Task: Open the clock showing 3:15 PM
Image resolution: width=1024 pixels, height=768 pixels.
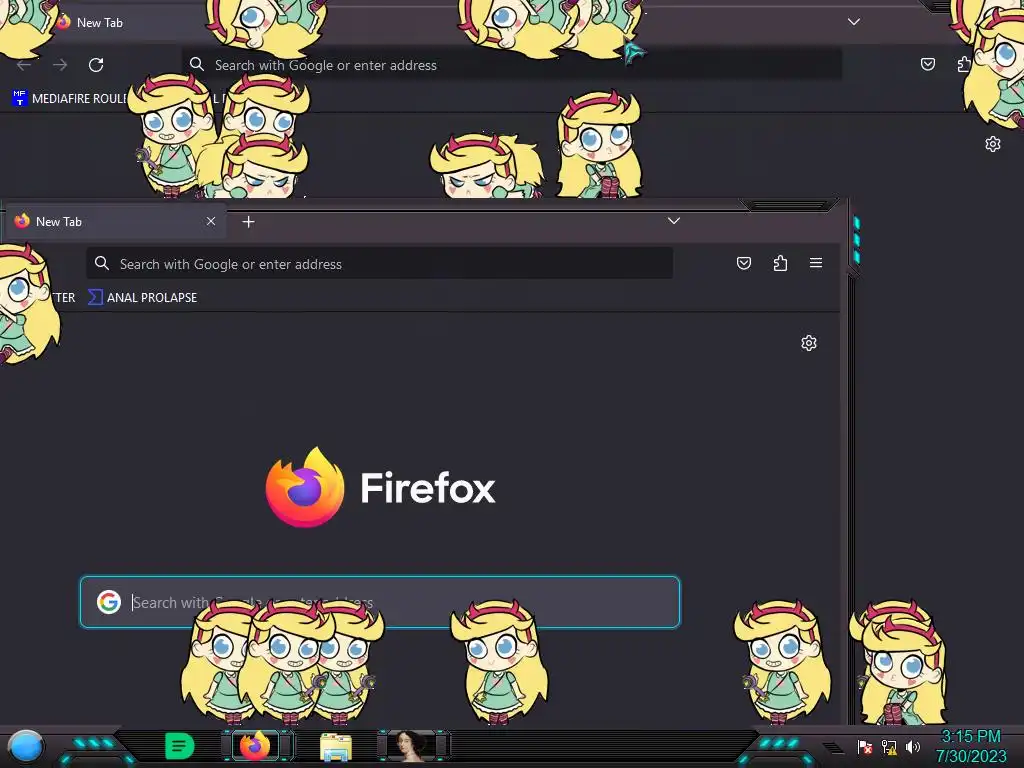Action: [x=971, y=746]
